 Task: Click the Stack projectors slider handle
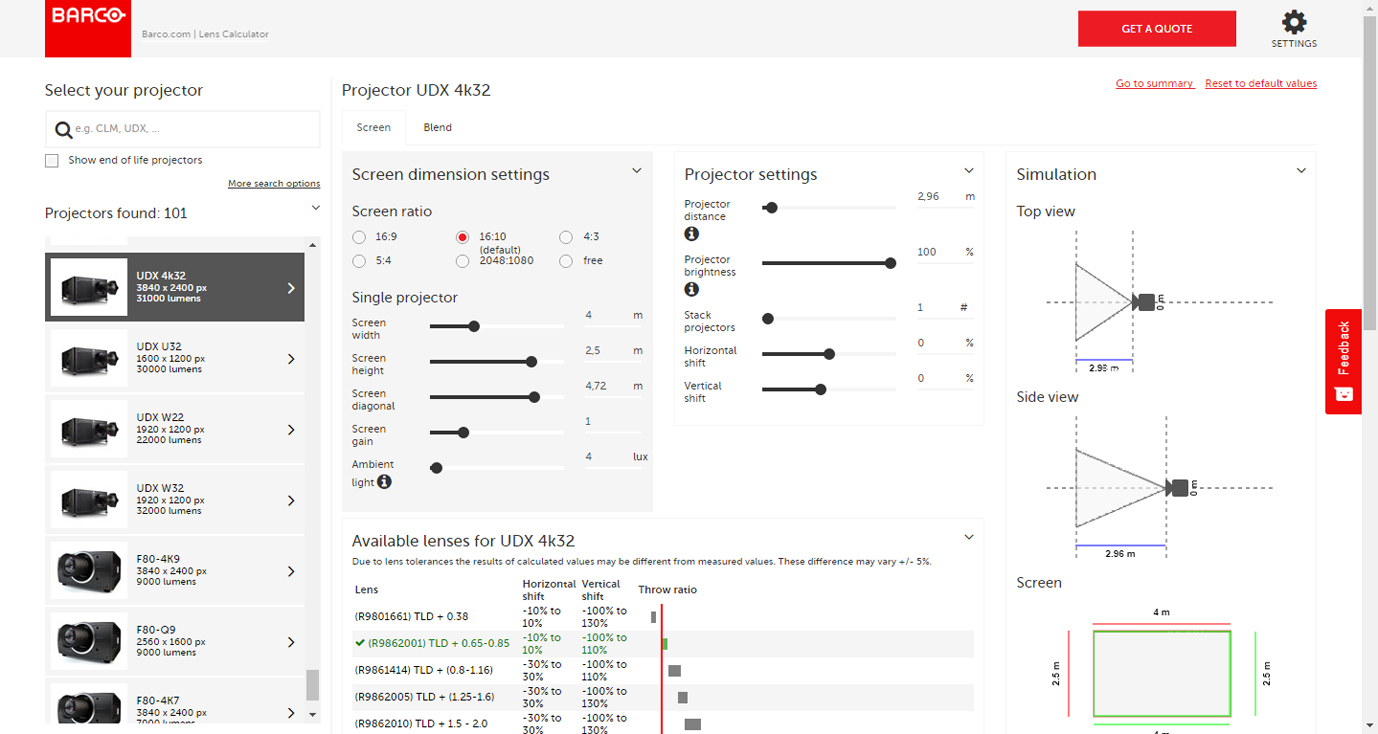pos(768,319)
